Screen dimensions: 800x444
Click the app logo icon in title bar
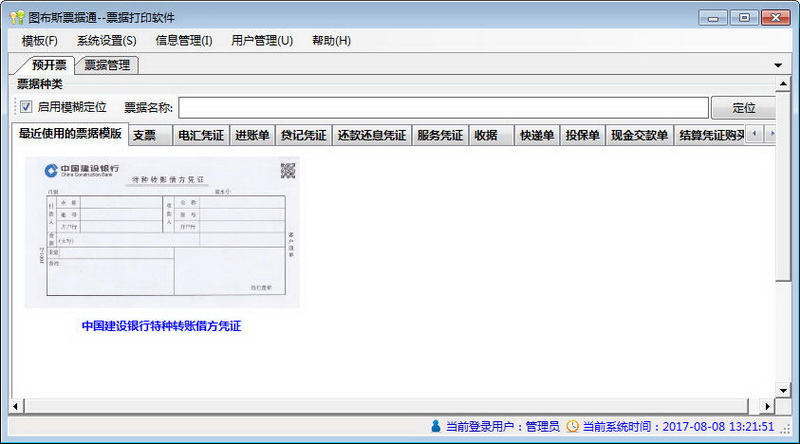17,17
